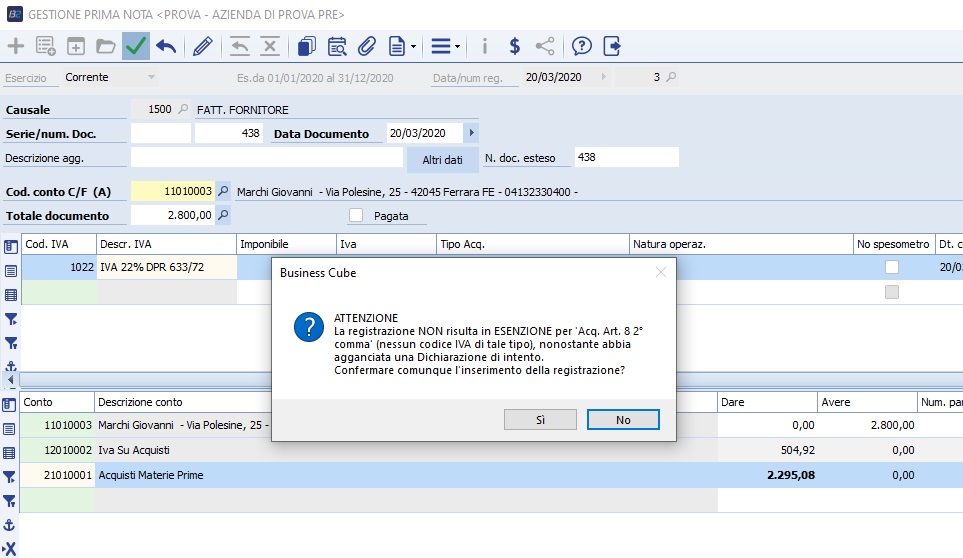
Task: Click the Altri dati button
Action: tap(442, 160)
